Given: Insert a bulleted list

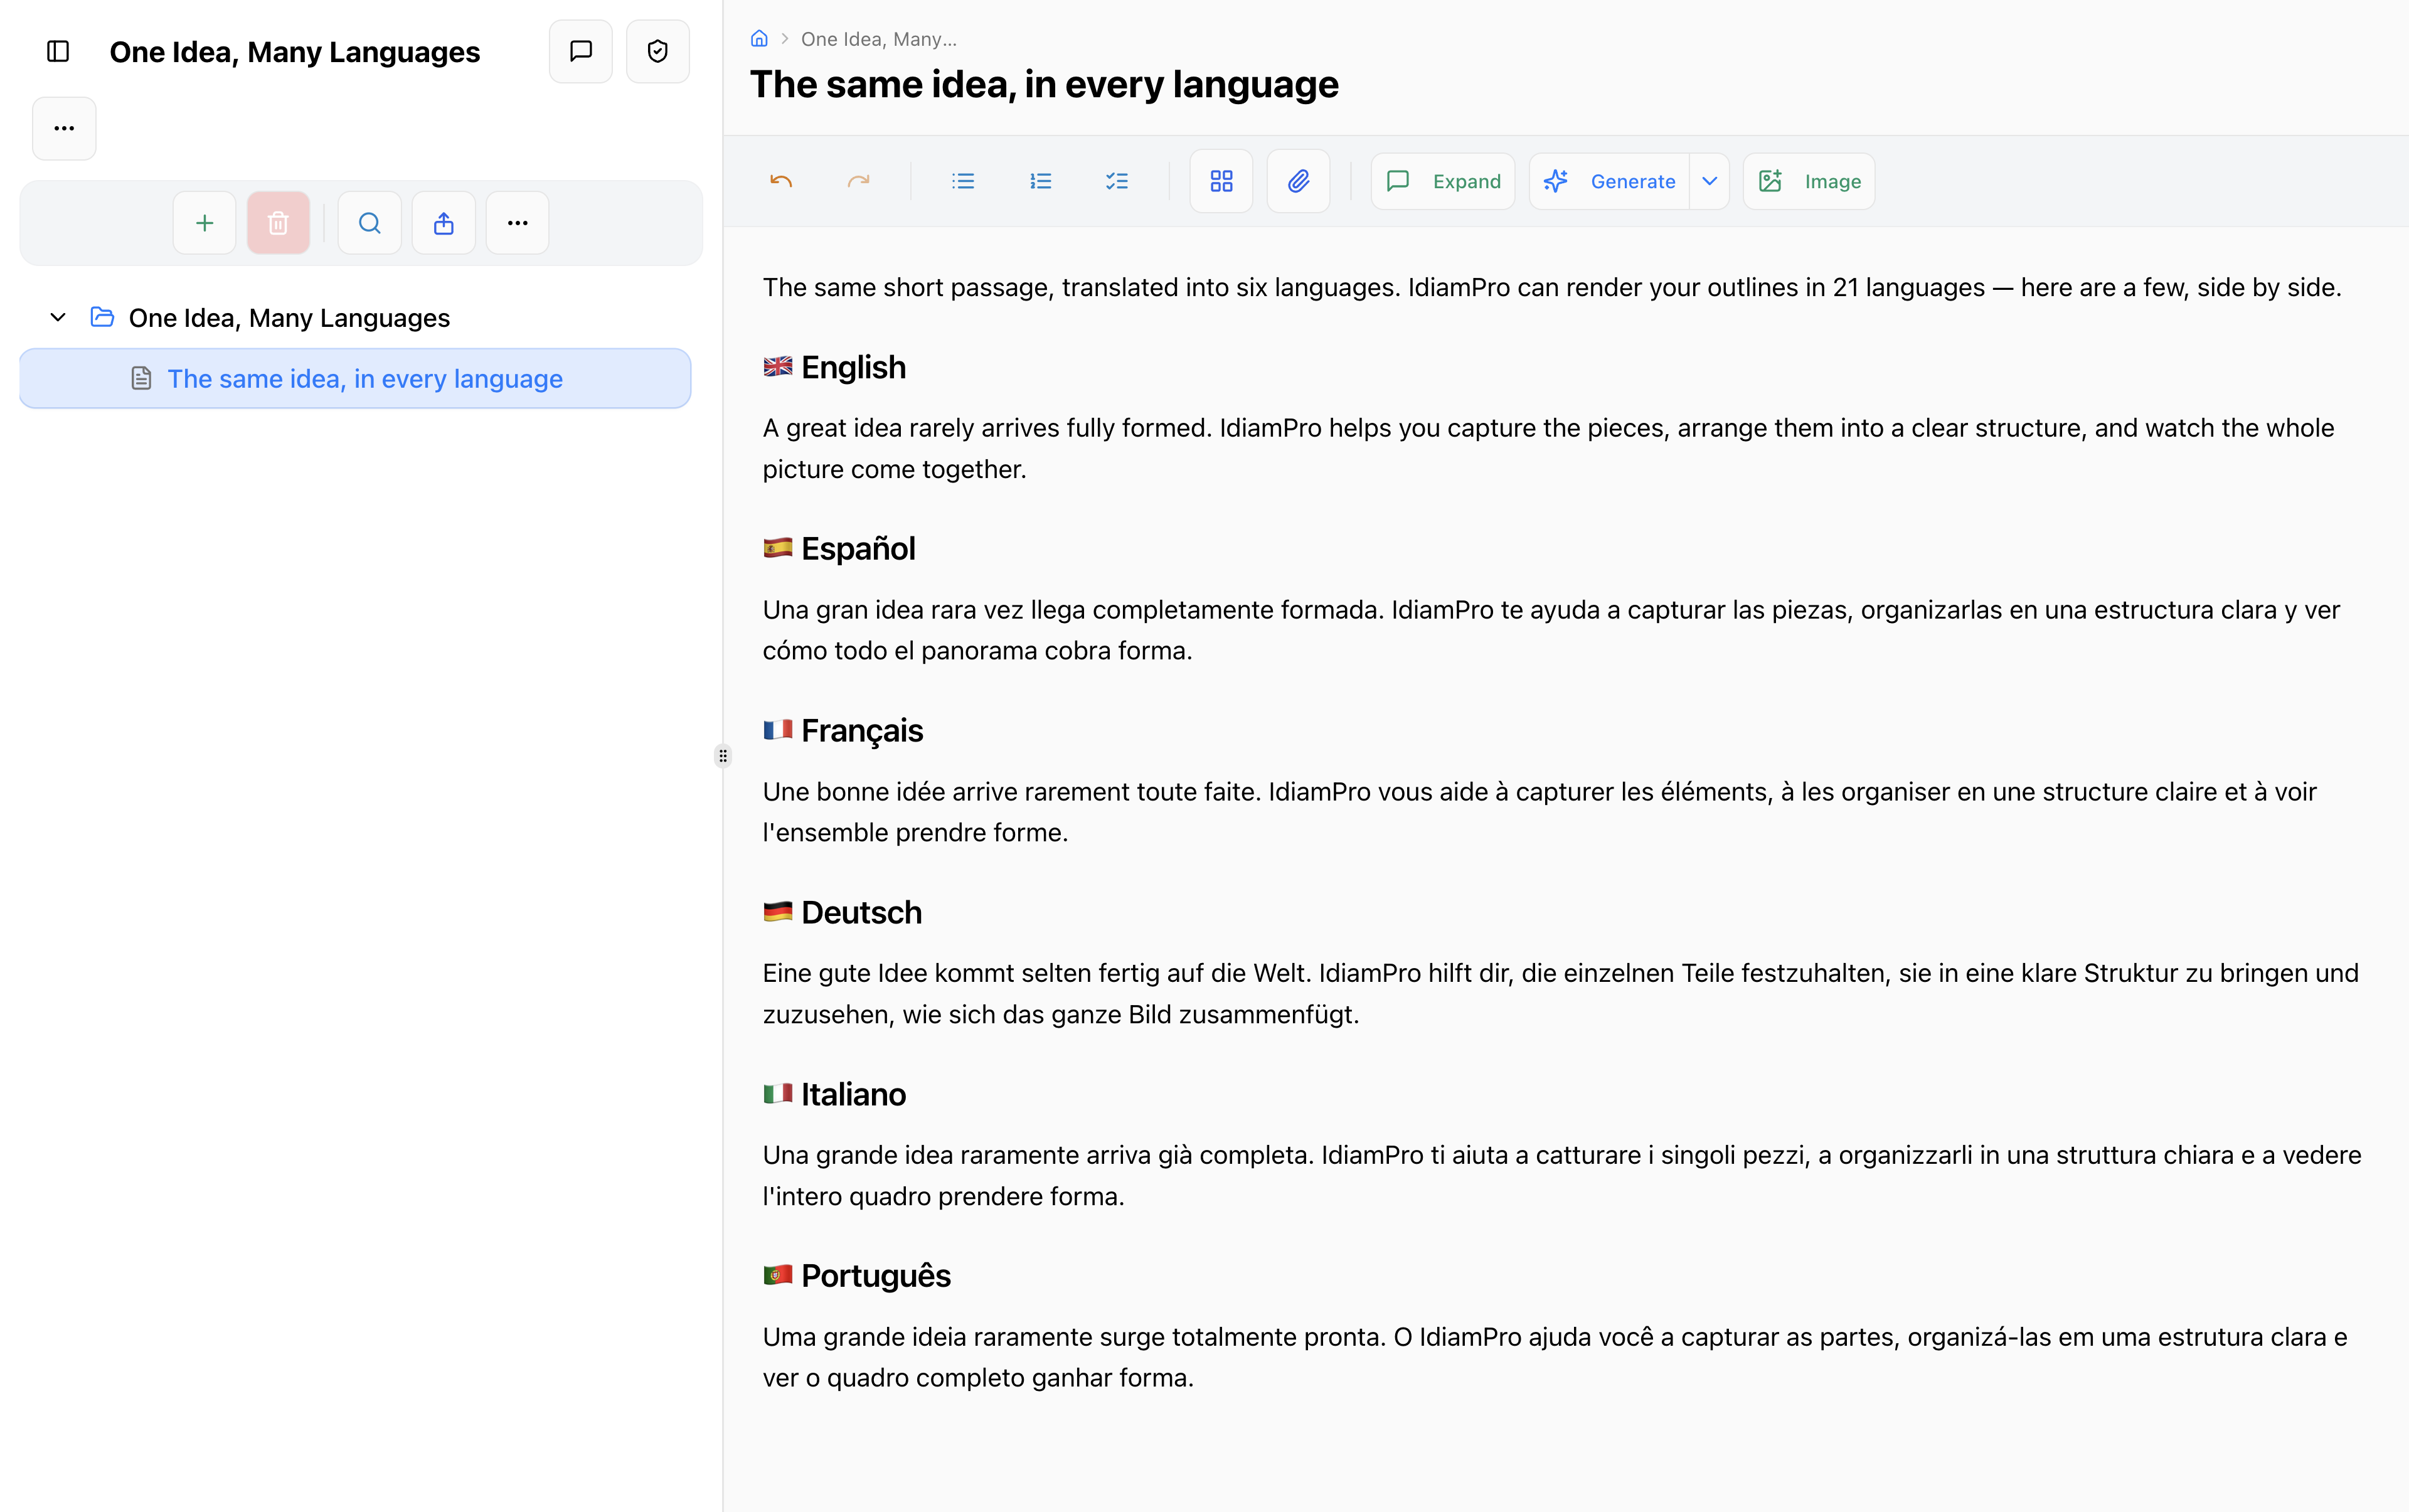Looking at the screenshot, I should [963, 181].
